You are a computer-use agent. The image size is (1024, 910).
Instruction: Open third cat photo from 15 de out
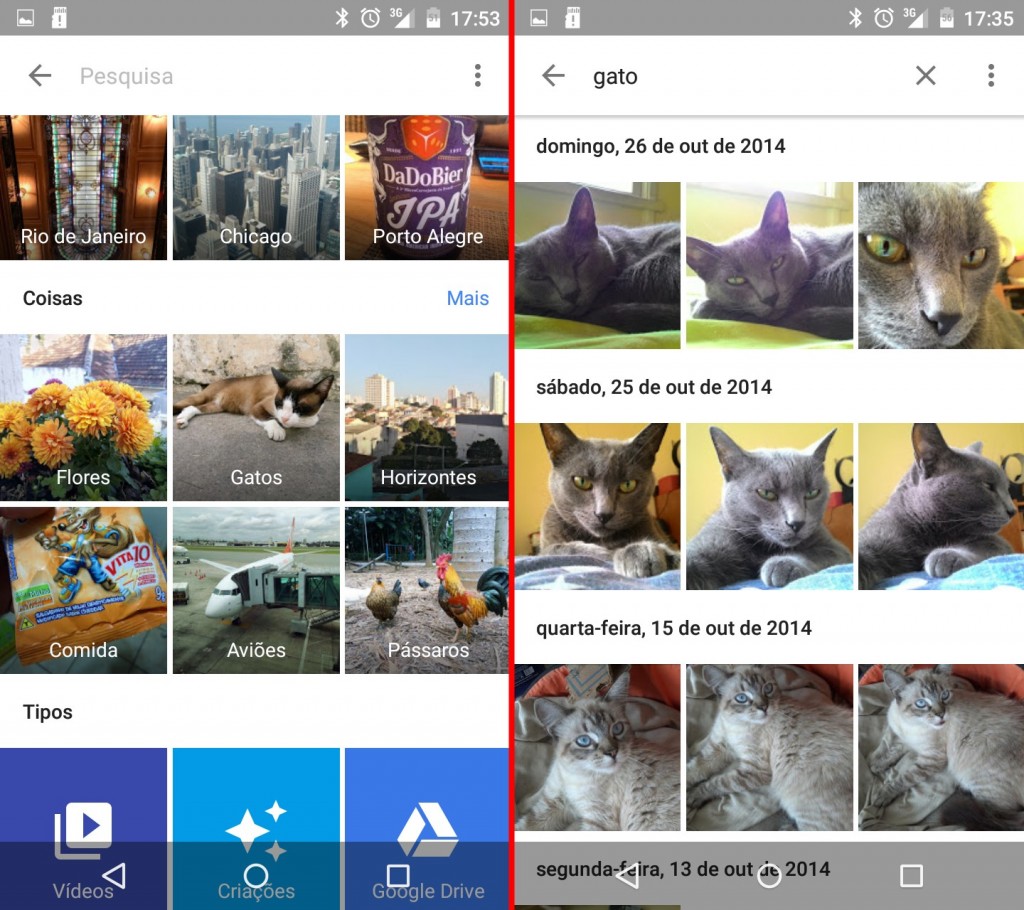tap(941, 747)
